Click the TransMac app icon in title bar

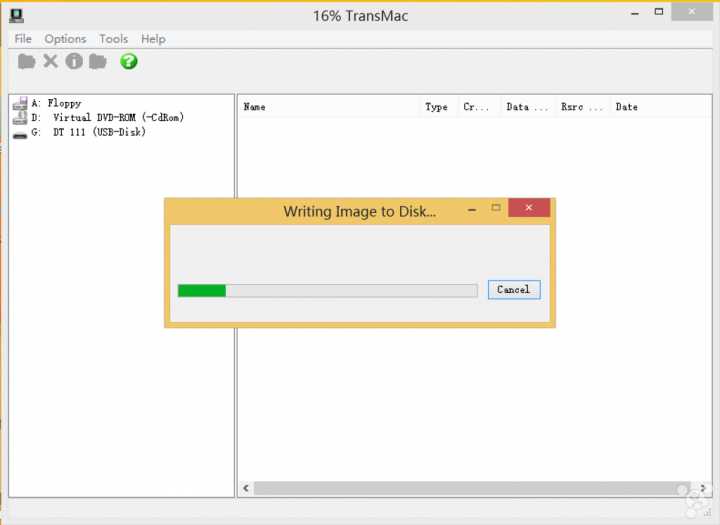pos(17,15)
